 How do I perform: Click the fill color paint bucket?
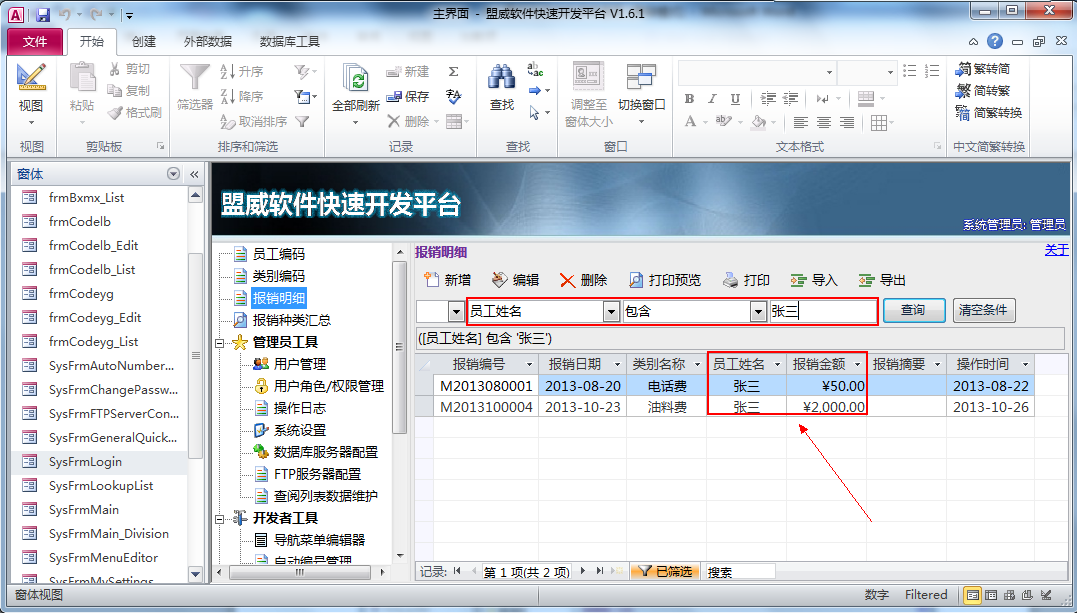pyautogui.click(x=758, y=122)
